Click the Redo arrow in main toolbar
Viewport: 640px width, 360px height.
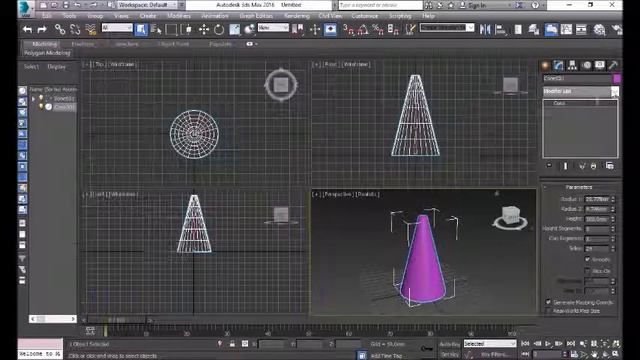point(42,29)
